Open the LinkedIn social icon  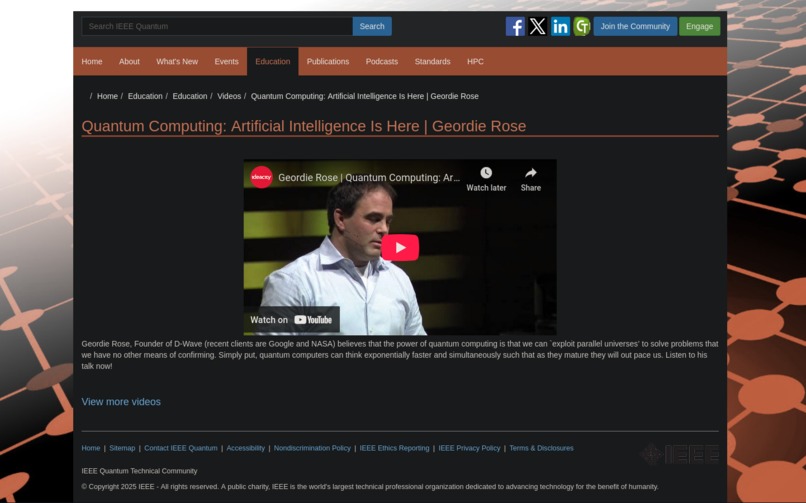pos(560,26)
